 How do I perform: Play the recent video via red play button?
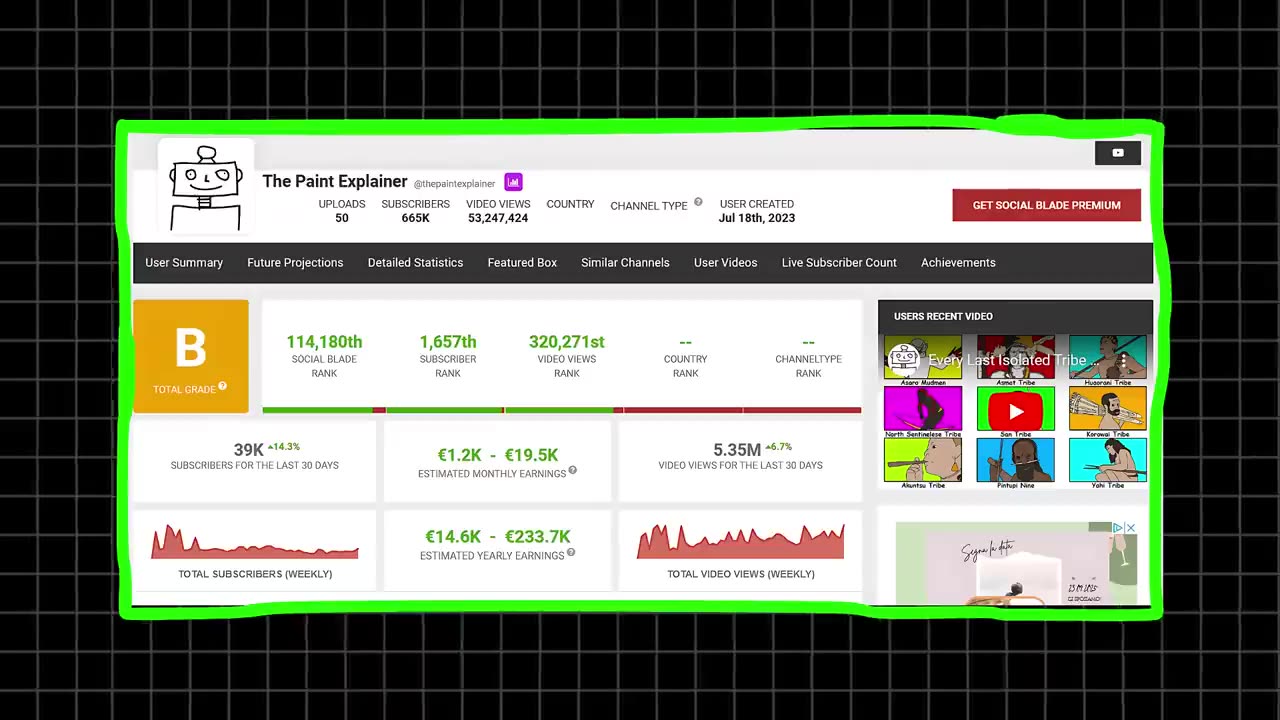click(1015, 410)
